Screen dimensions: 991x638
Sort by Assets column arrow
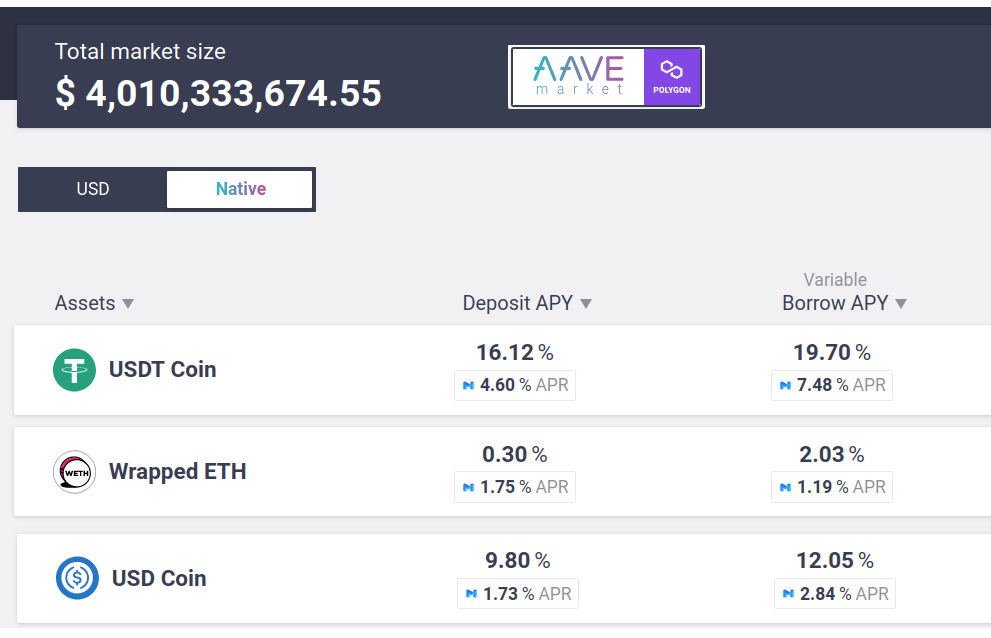[128, 304]
